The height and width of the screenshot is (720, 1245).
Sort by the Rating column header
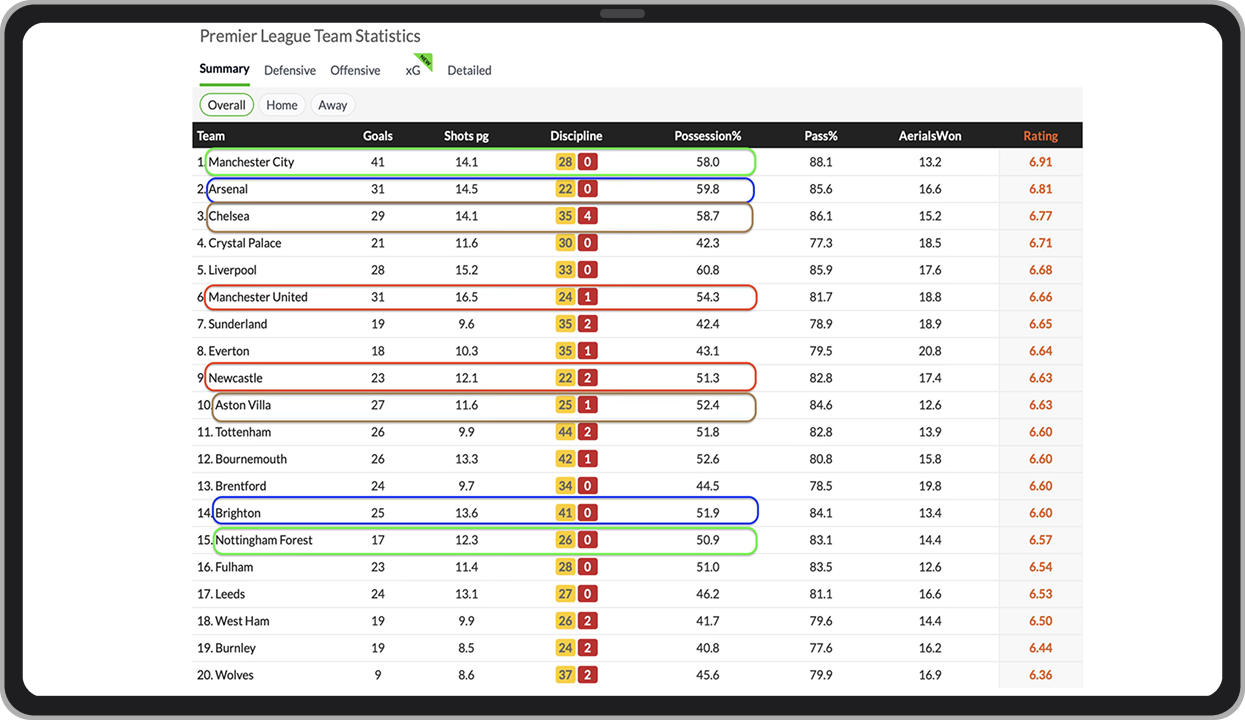point(1040,136)
